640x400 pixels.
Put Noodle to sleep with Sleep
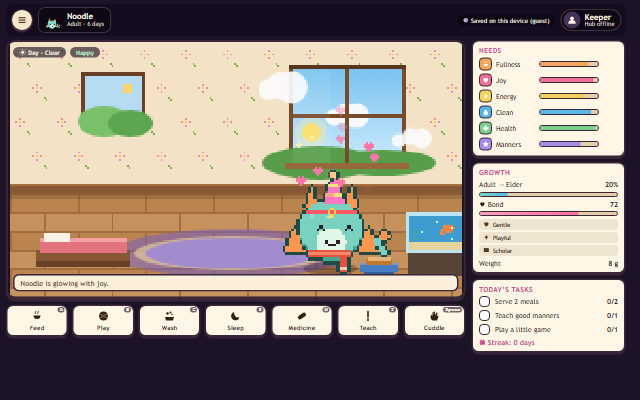point(236,320)
